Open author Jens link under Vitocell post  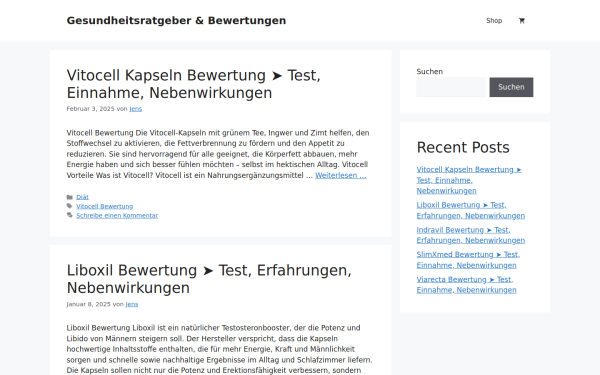[135, 109]
